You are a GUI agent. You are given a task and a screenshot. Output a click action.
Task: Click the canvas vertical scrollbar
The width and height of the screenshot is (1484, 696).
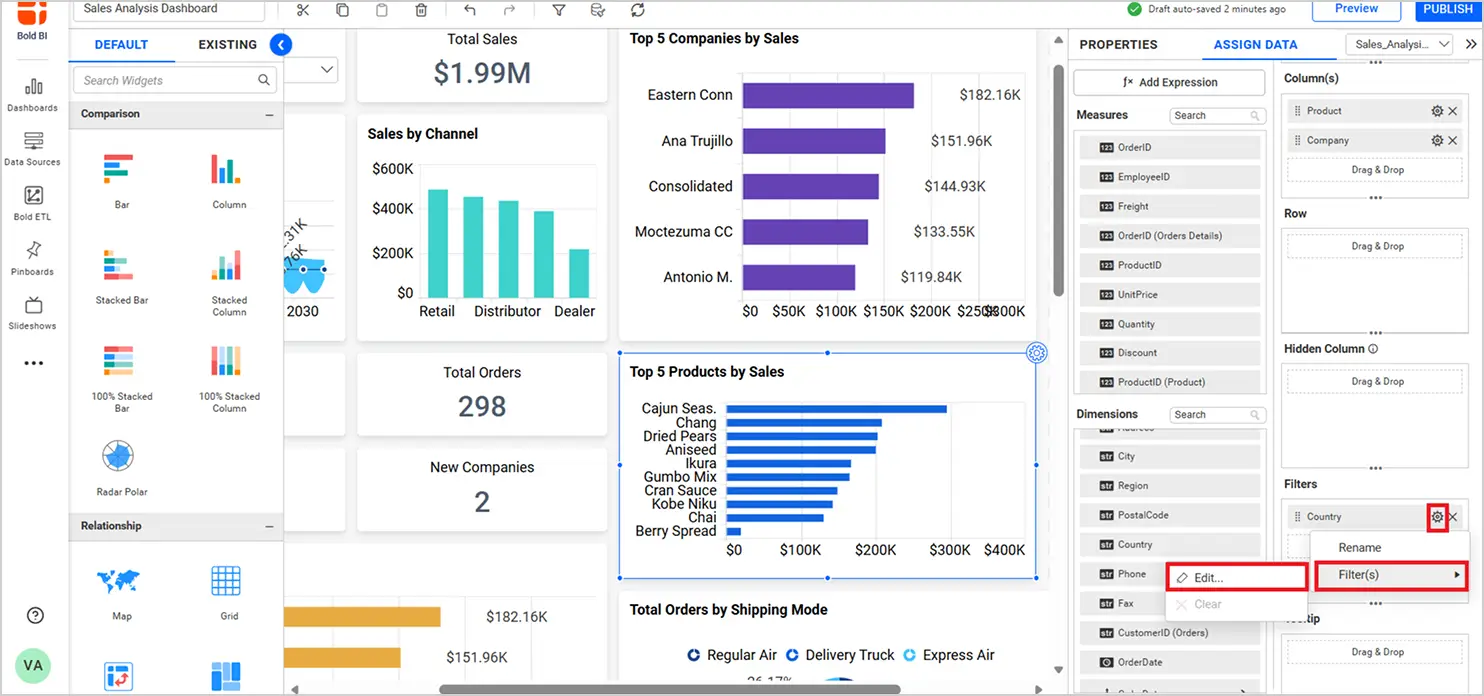1059,180
